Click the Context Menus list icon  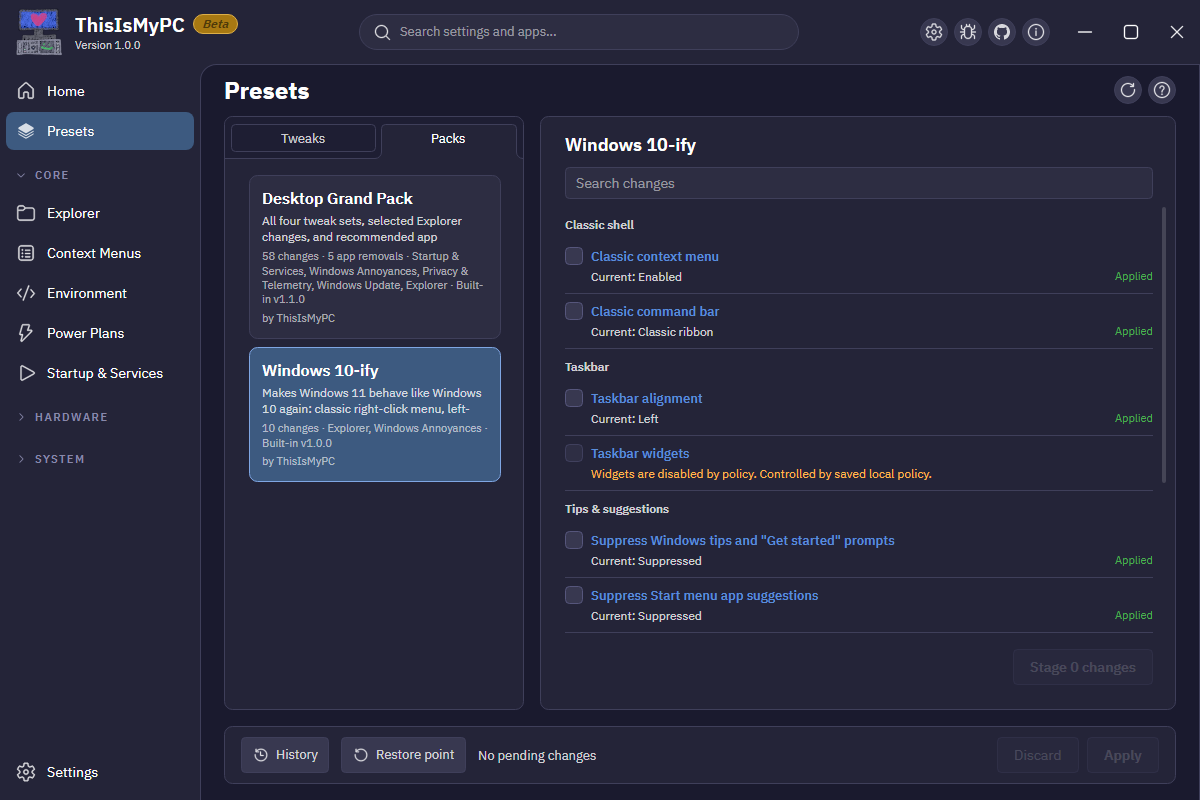[27, 253]
